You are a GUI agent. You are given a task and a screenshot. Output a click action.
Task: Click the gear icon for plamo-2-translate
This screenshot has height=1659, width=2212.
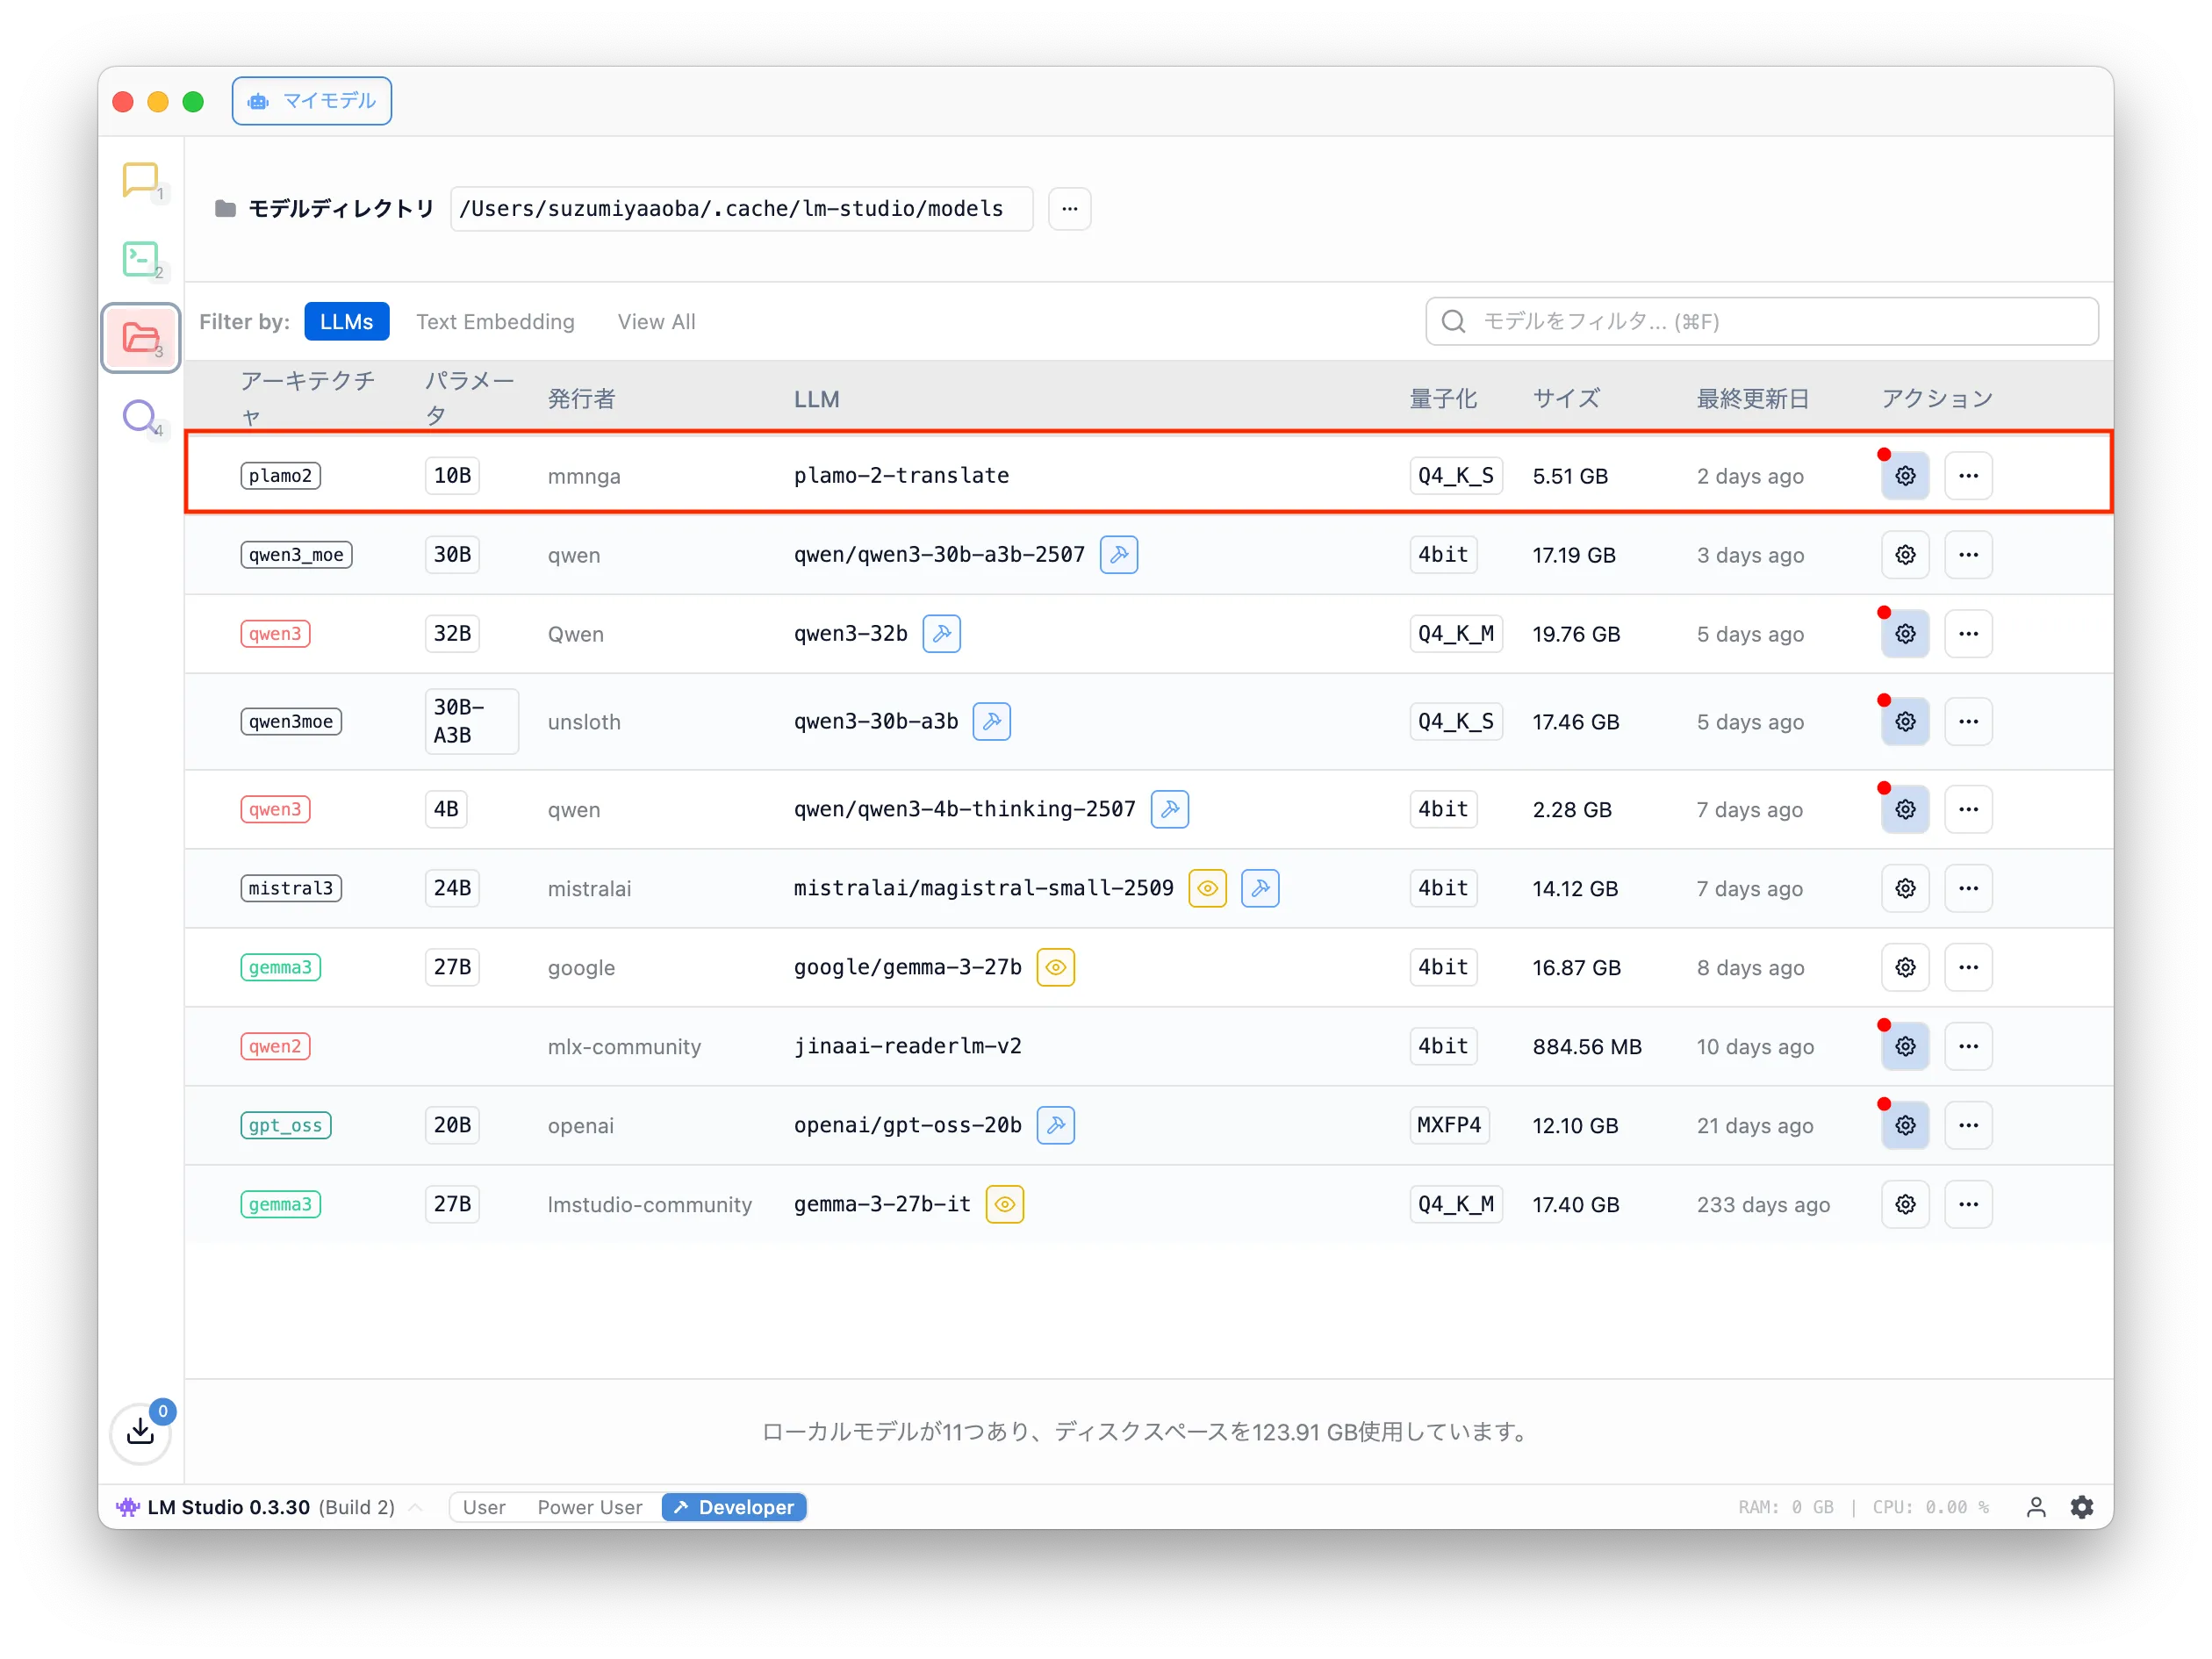(1905, 476)
